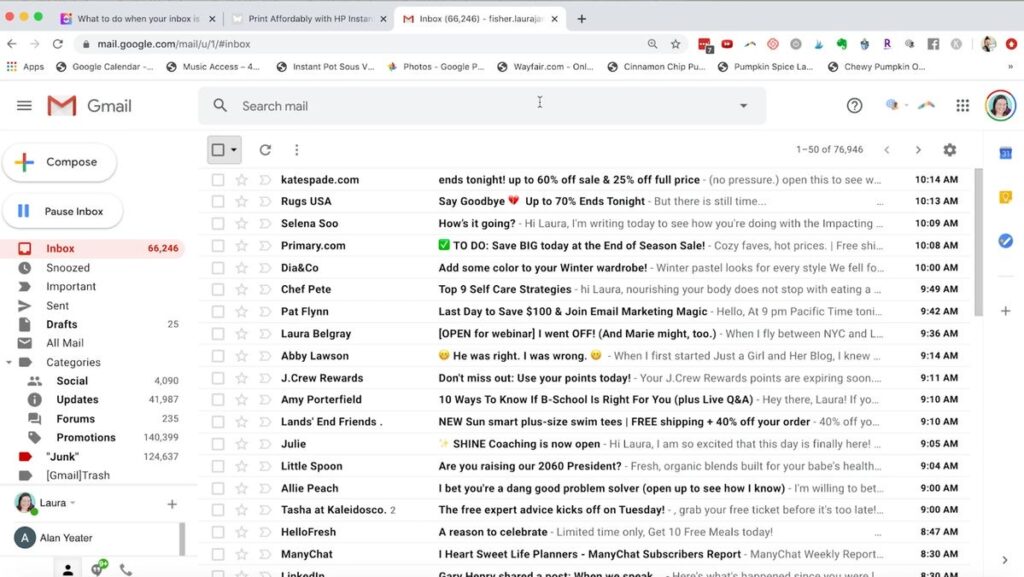Tick the checkbox for Dia&Co email
Screen dimensions: 1024x577
click(218, 268)
